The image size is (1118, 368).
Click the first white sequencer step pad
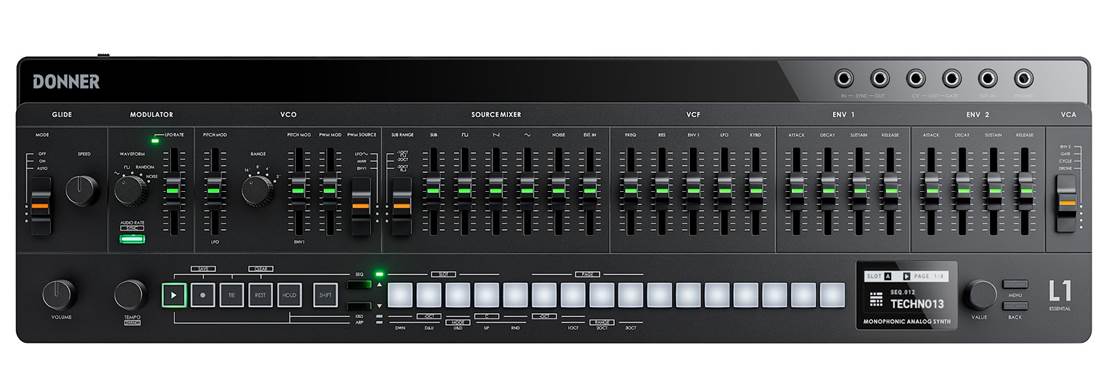(x=400, y=295)
